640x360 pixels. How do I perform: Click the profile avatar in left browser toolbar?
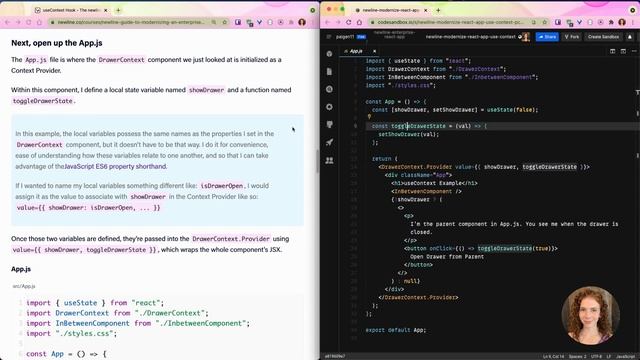point(302,22)
